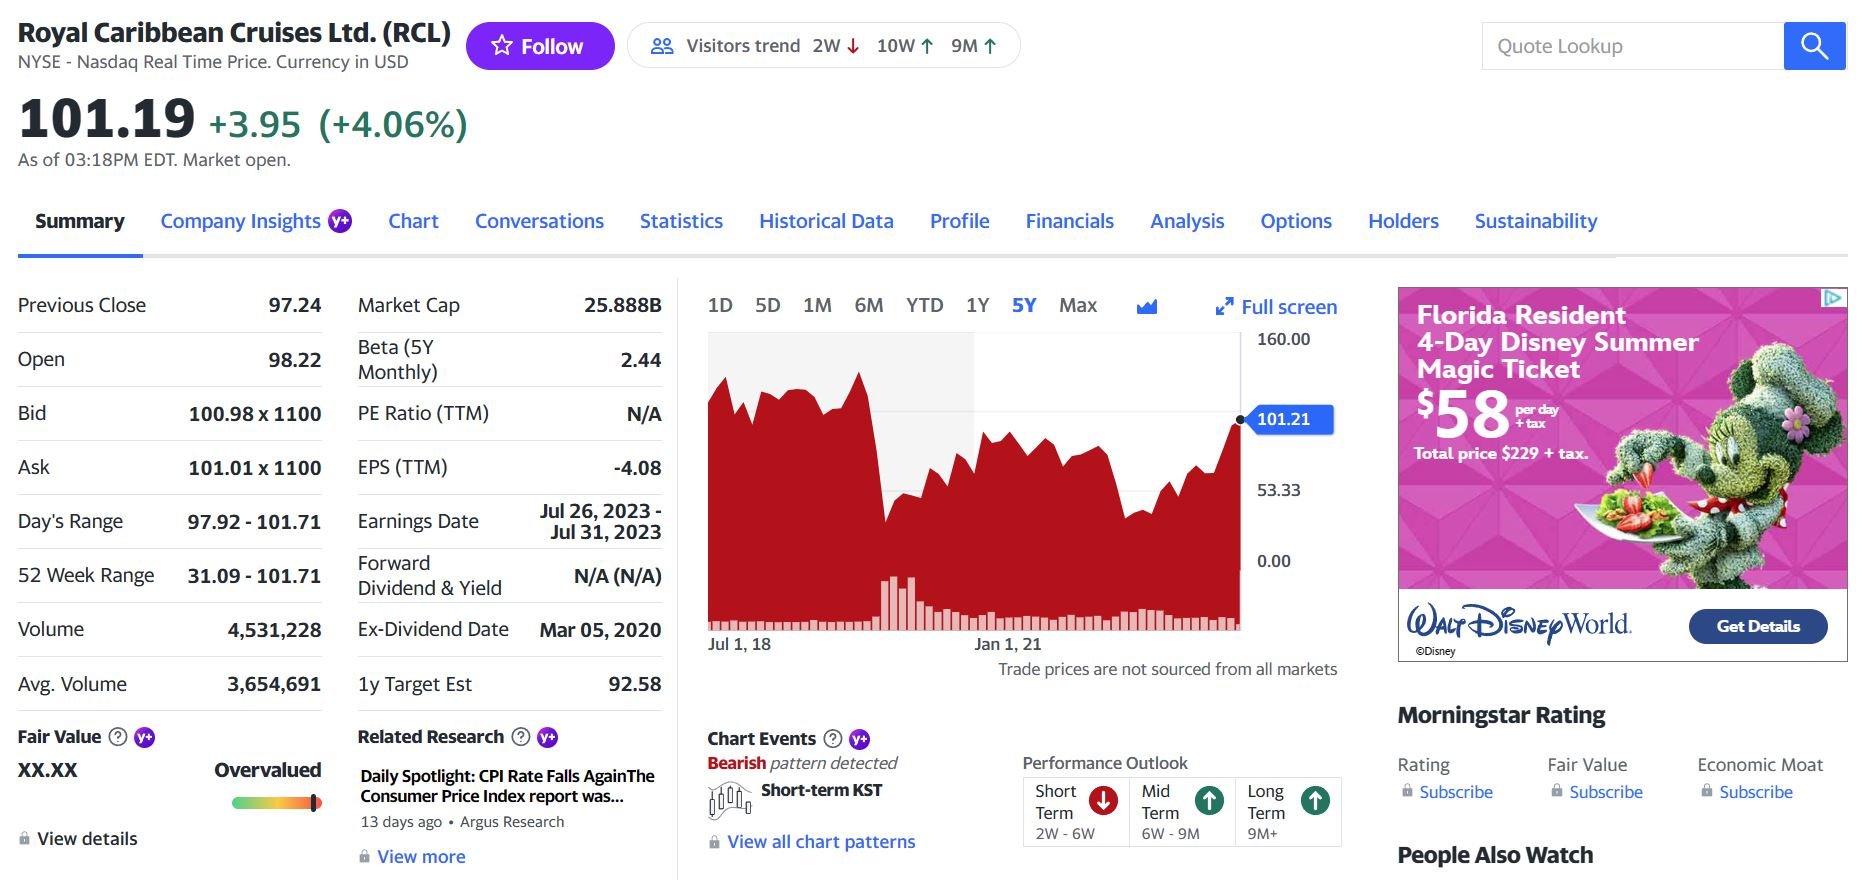Image resolution: width=1867 pixels, height=885 pixels.
Task: Open the Company Insights tab
Action: click(241, 221)
